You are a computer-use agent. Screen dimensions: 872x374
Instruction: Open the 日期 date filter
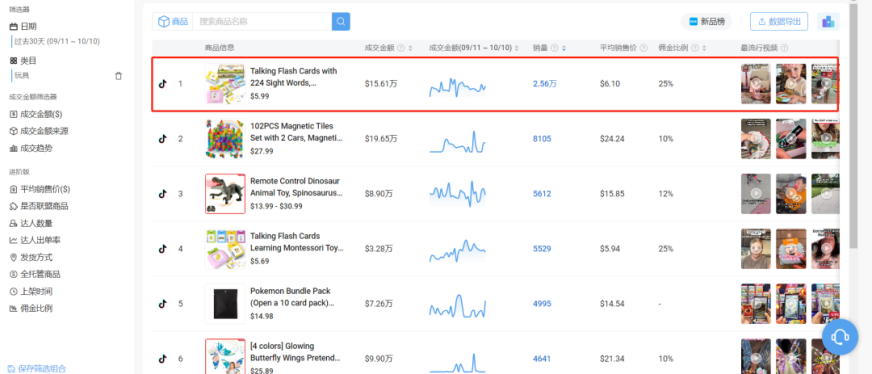pos(23,26)
